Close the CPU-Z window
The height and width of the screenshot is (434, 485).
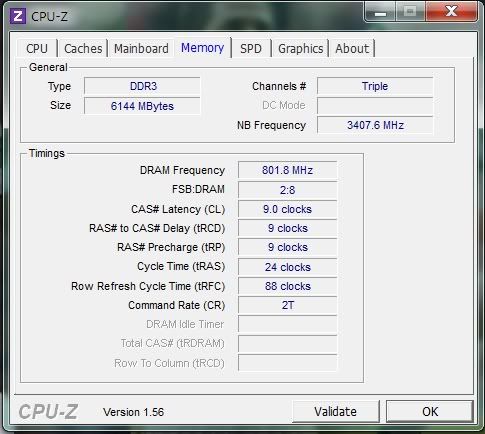451,12
